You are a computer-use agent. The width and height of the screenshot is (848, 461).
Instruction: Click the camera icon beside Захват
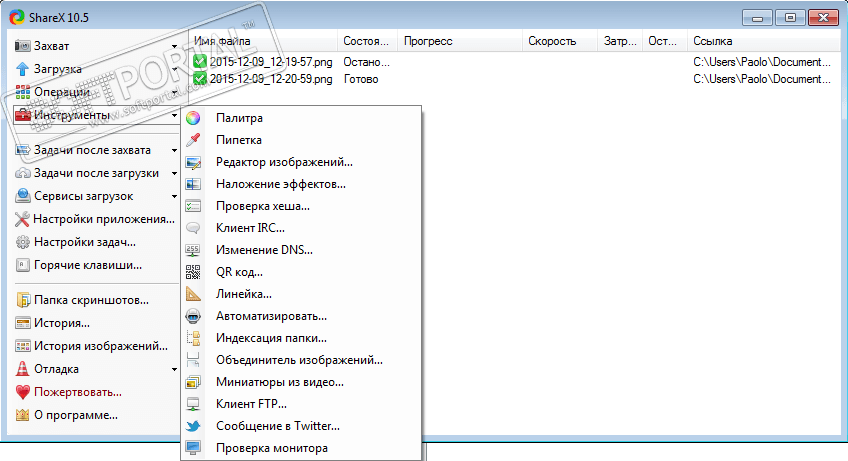pos(23,46)
